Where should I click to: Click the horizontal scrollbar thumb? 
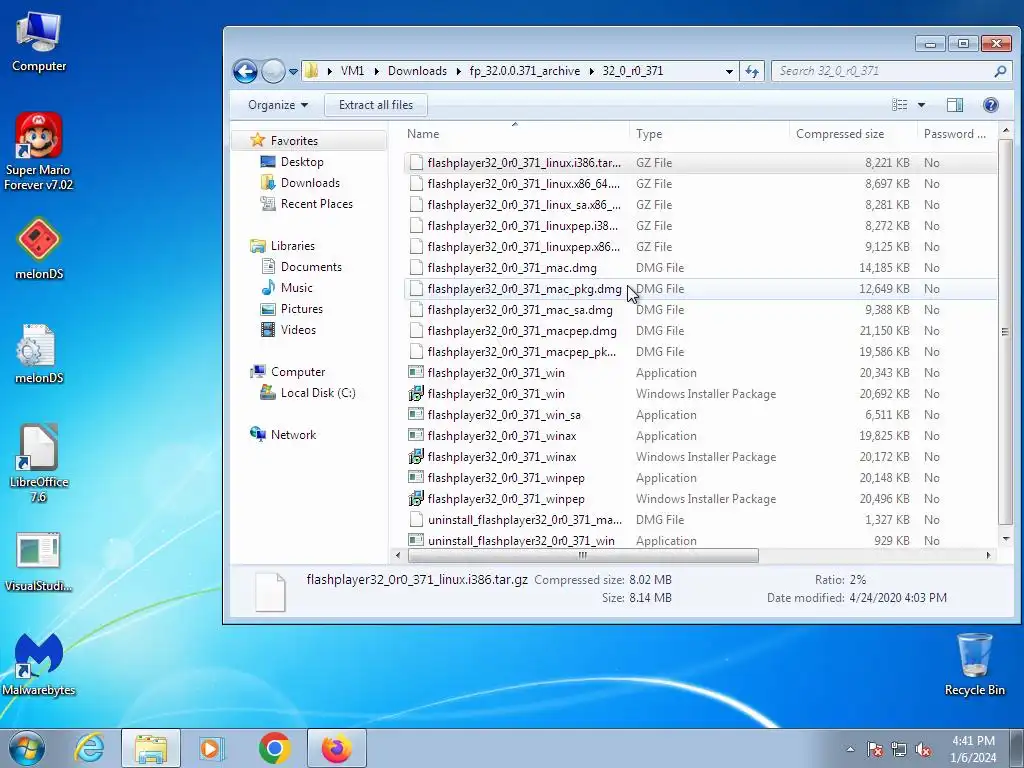[583, 556]
